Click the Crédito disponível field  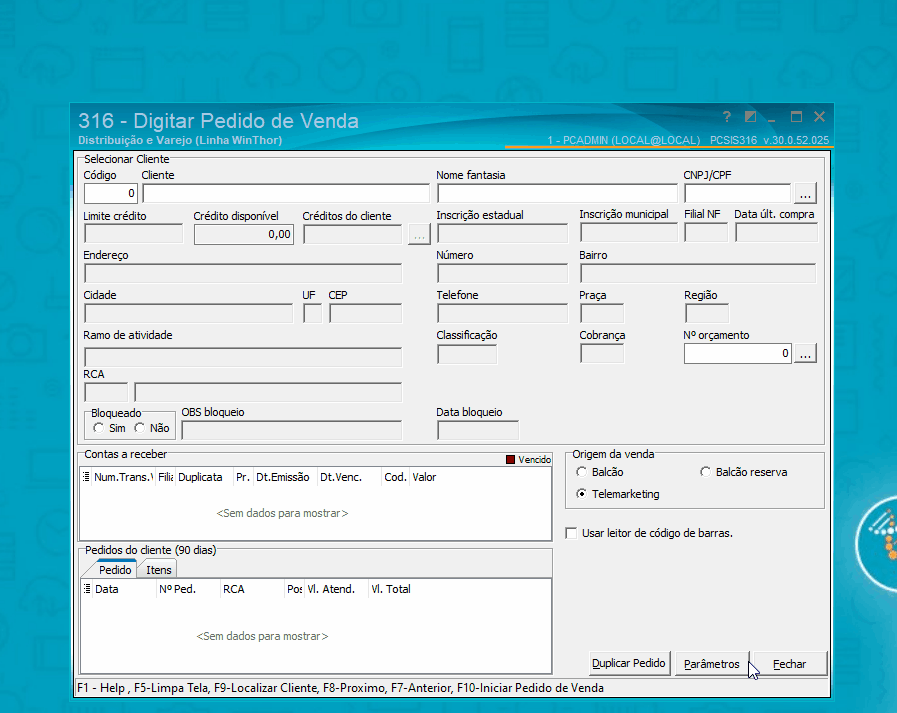click(244, 235)
